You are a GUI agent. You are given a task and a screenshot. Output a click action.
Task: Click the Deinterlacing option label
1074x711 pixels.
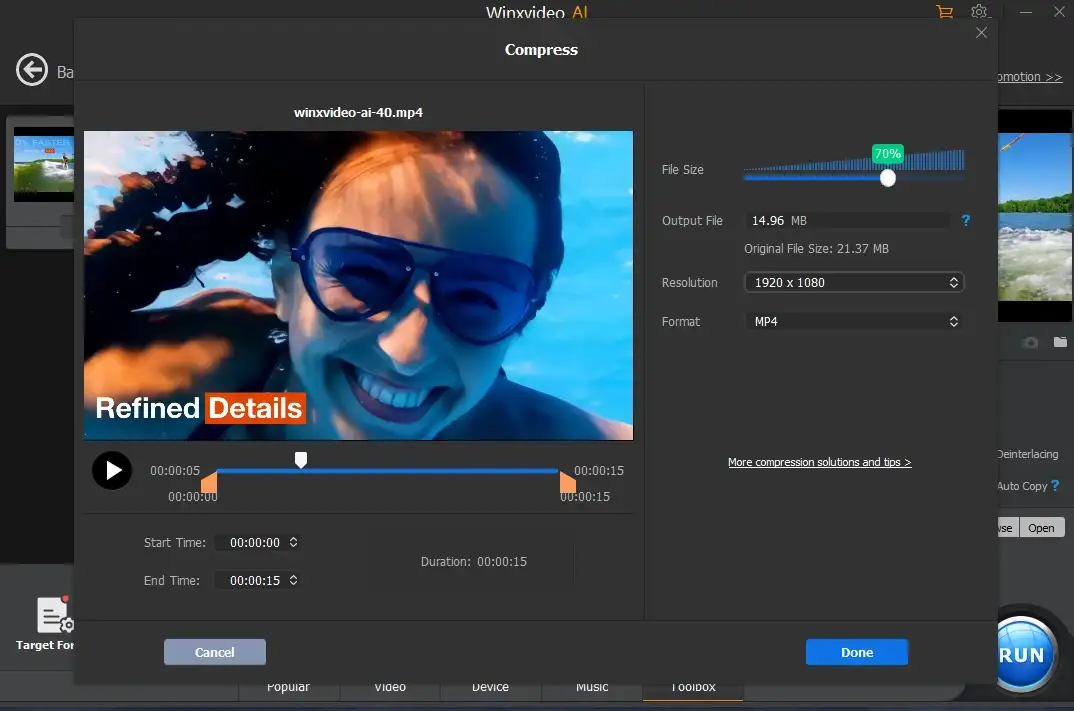click(1028, 454)
